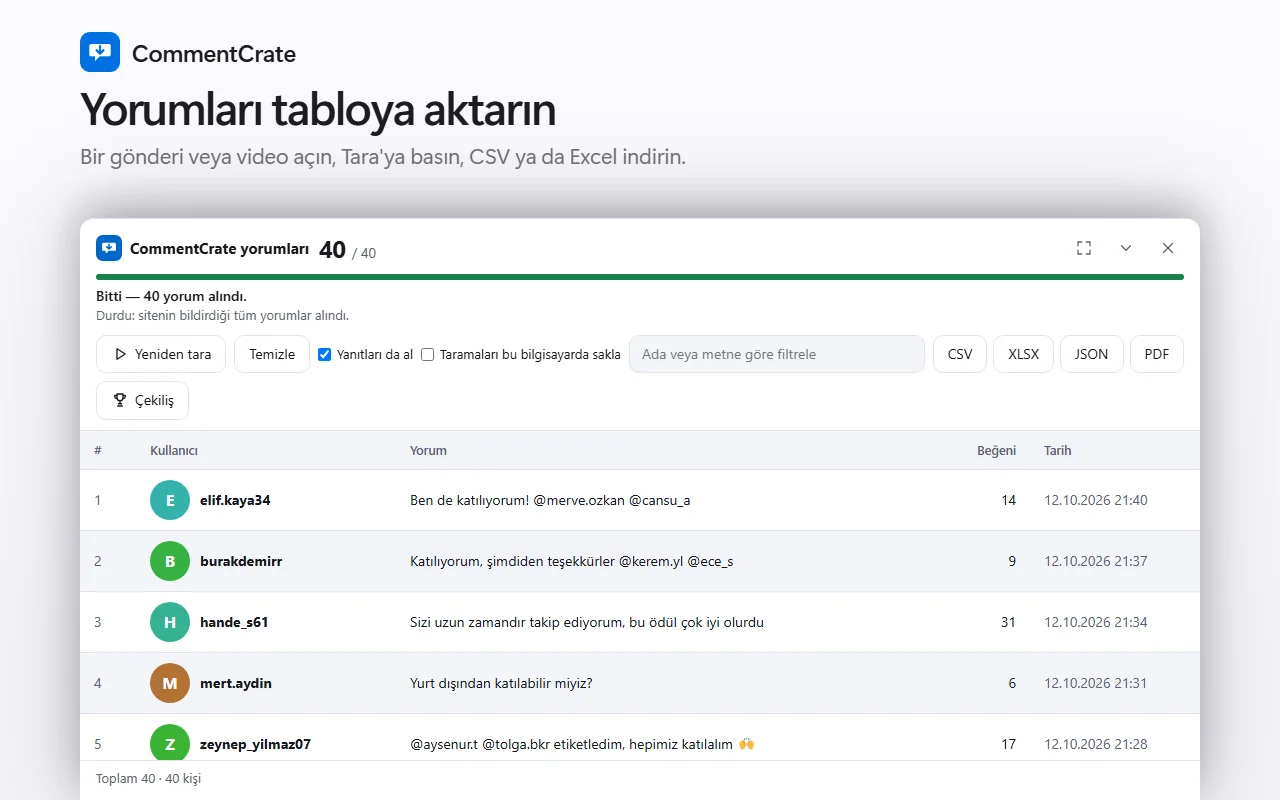This screenshot has width=1280, height=800.
Task: Click like count 31 in hande_s61 row
Action: [1008, 622]
